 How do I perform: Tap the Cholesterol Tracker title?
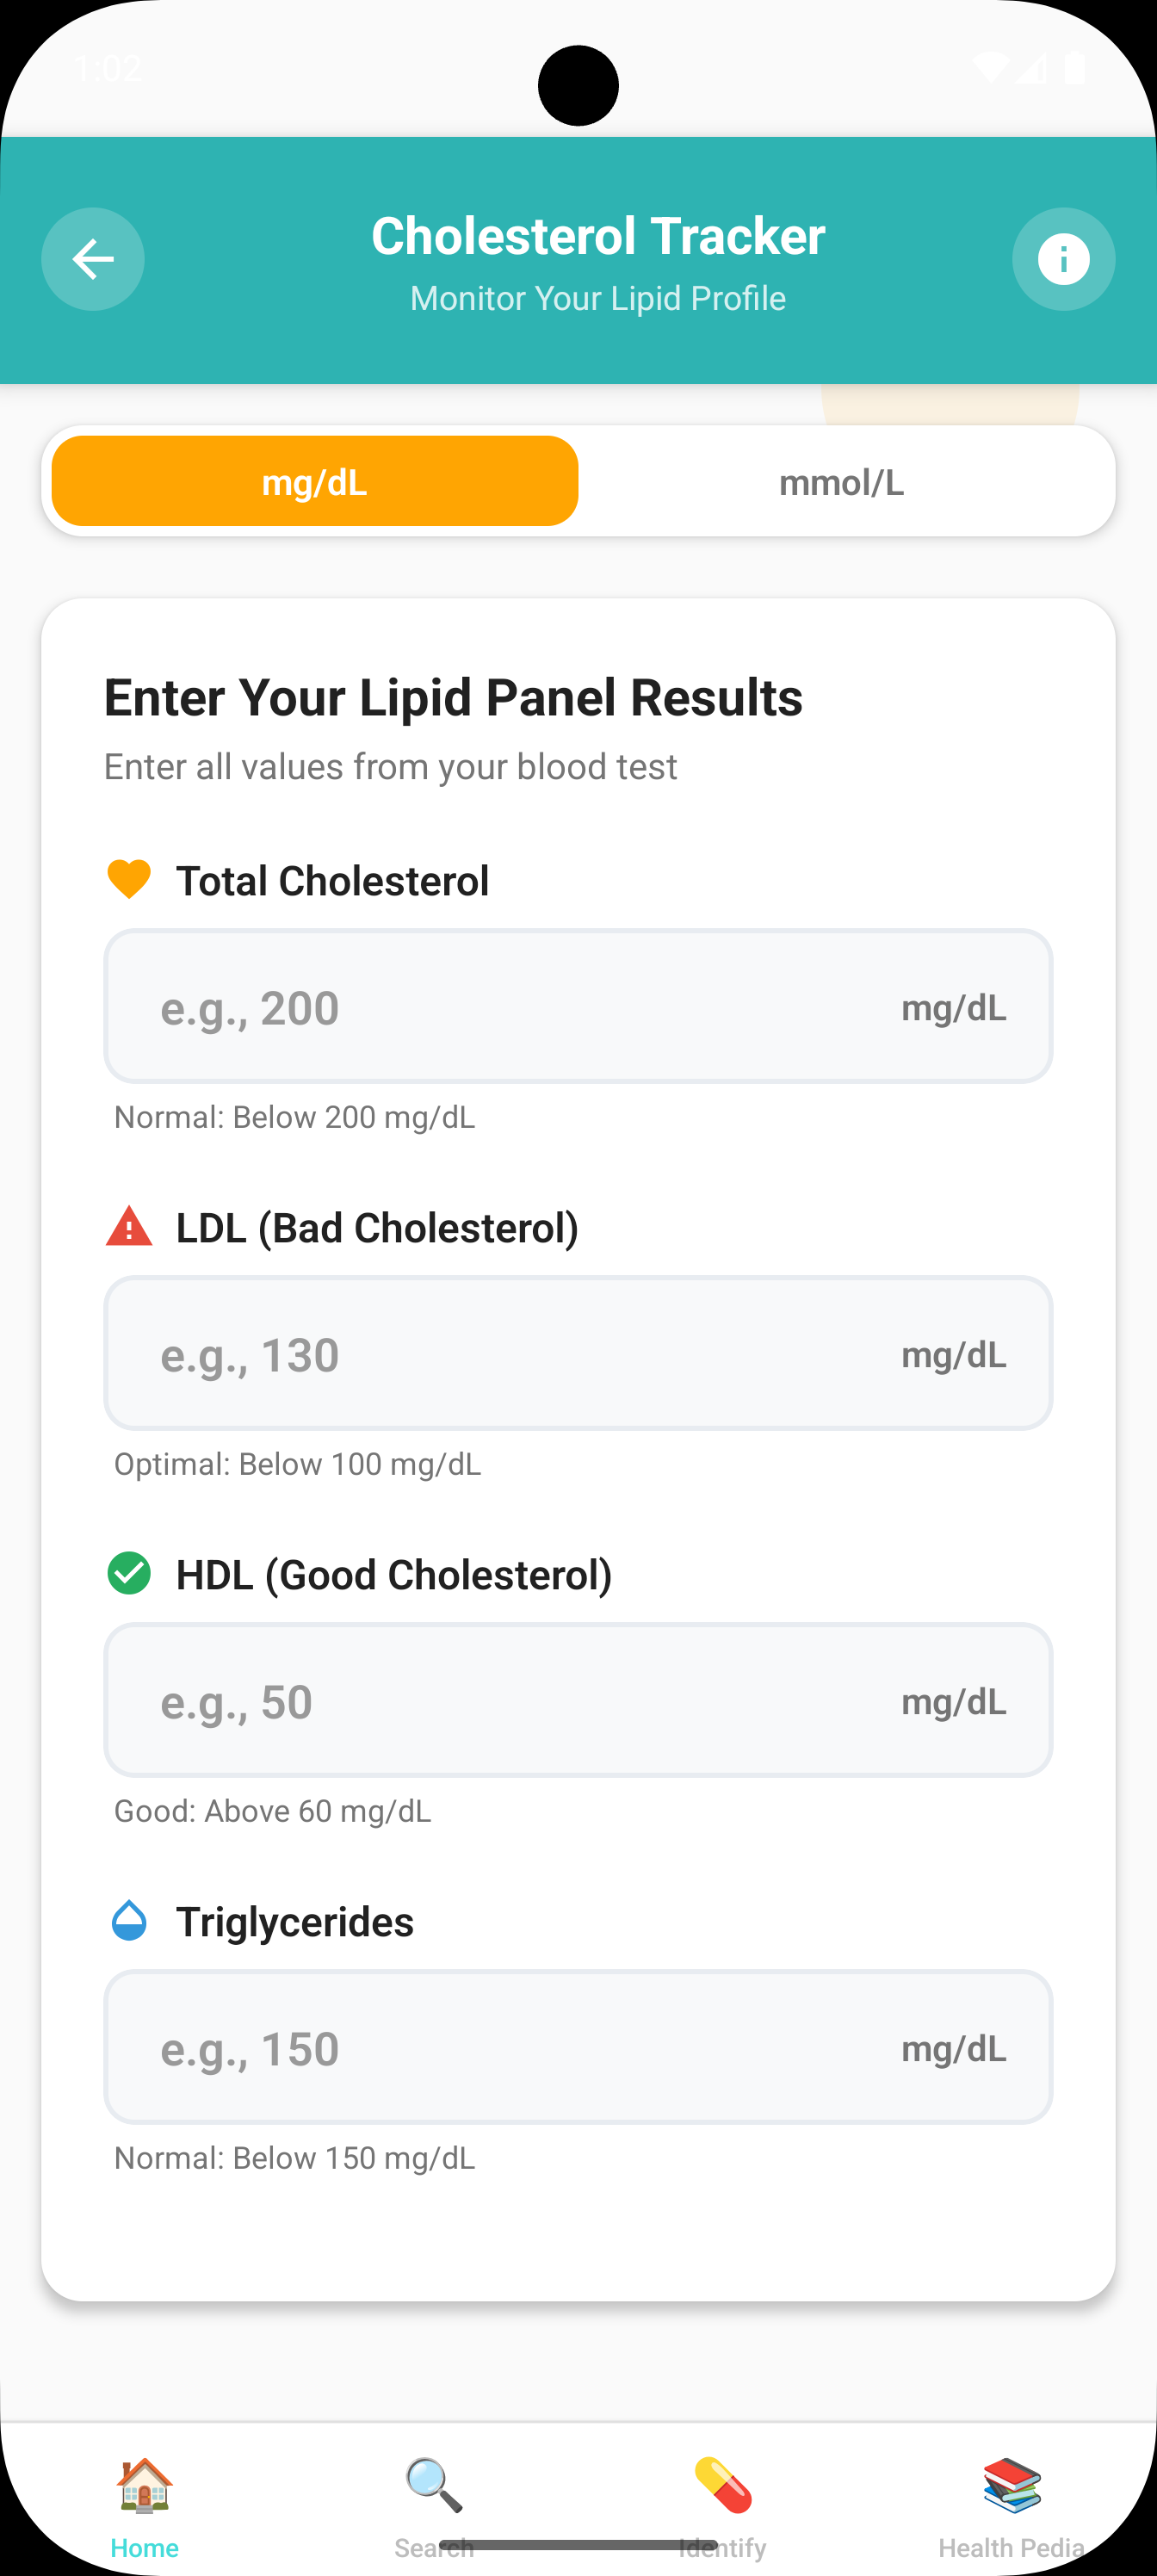[598, 237]
